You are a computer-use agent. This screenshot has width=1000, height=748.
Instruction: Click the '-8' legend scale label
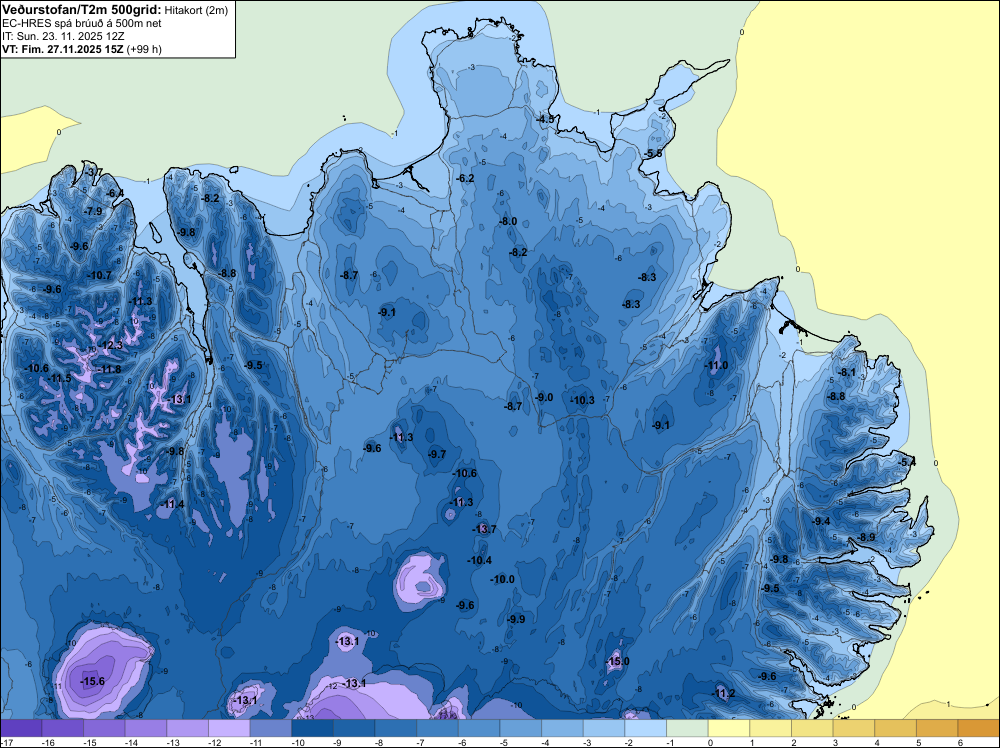coord(380,742)
